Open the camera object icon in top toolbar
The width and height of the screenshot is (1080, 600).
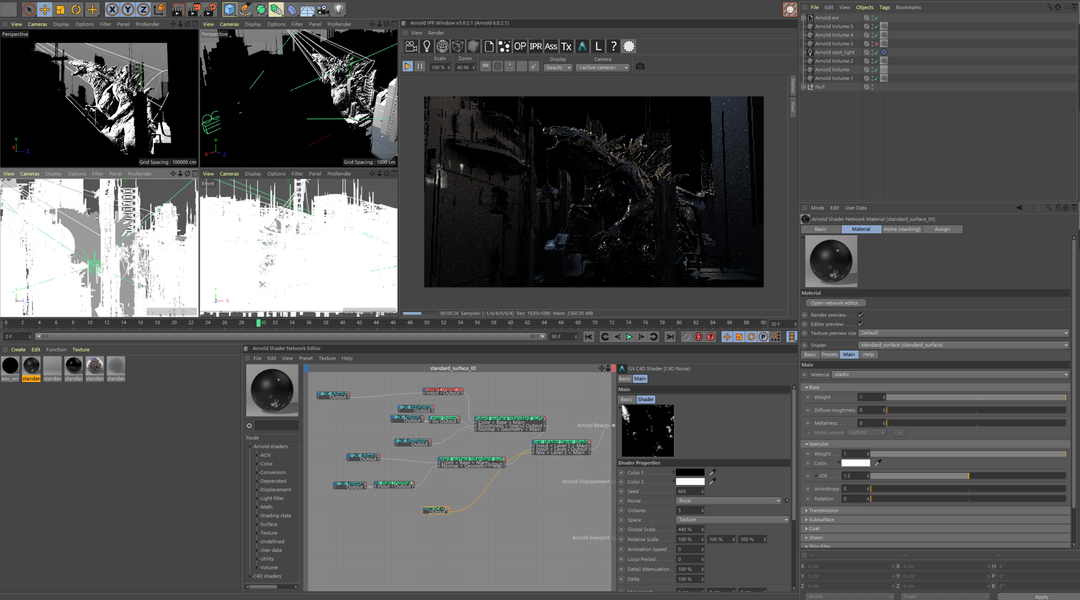[x=323, y=10]
